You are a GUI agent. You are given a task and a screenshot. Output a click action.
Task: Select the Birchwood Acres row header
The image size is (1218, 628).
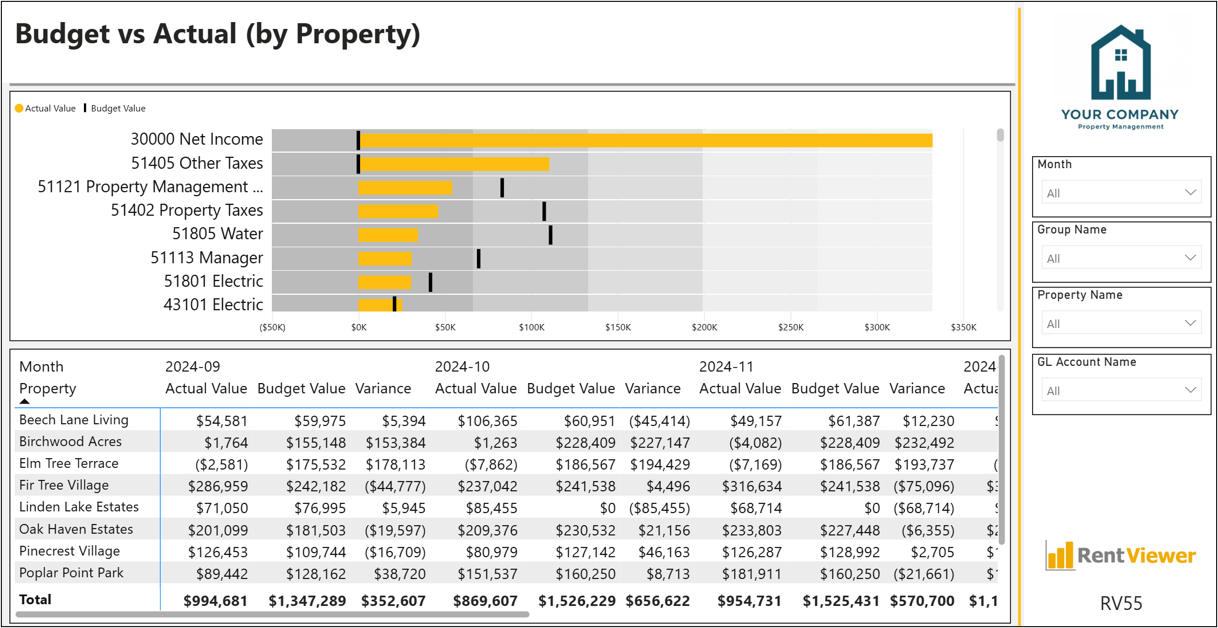click(x=70, y=441)
